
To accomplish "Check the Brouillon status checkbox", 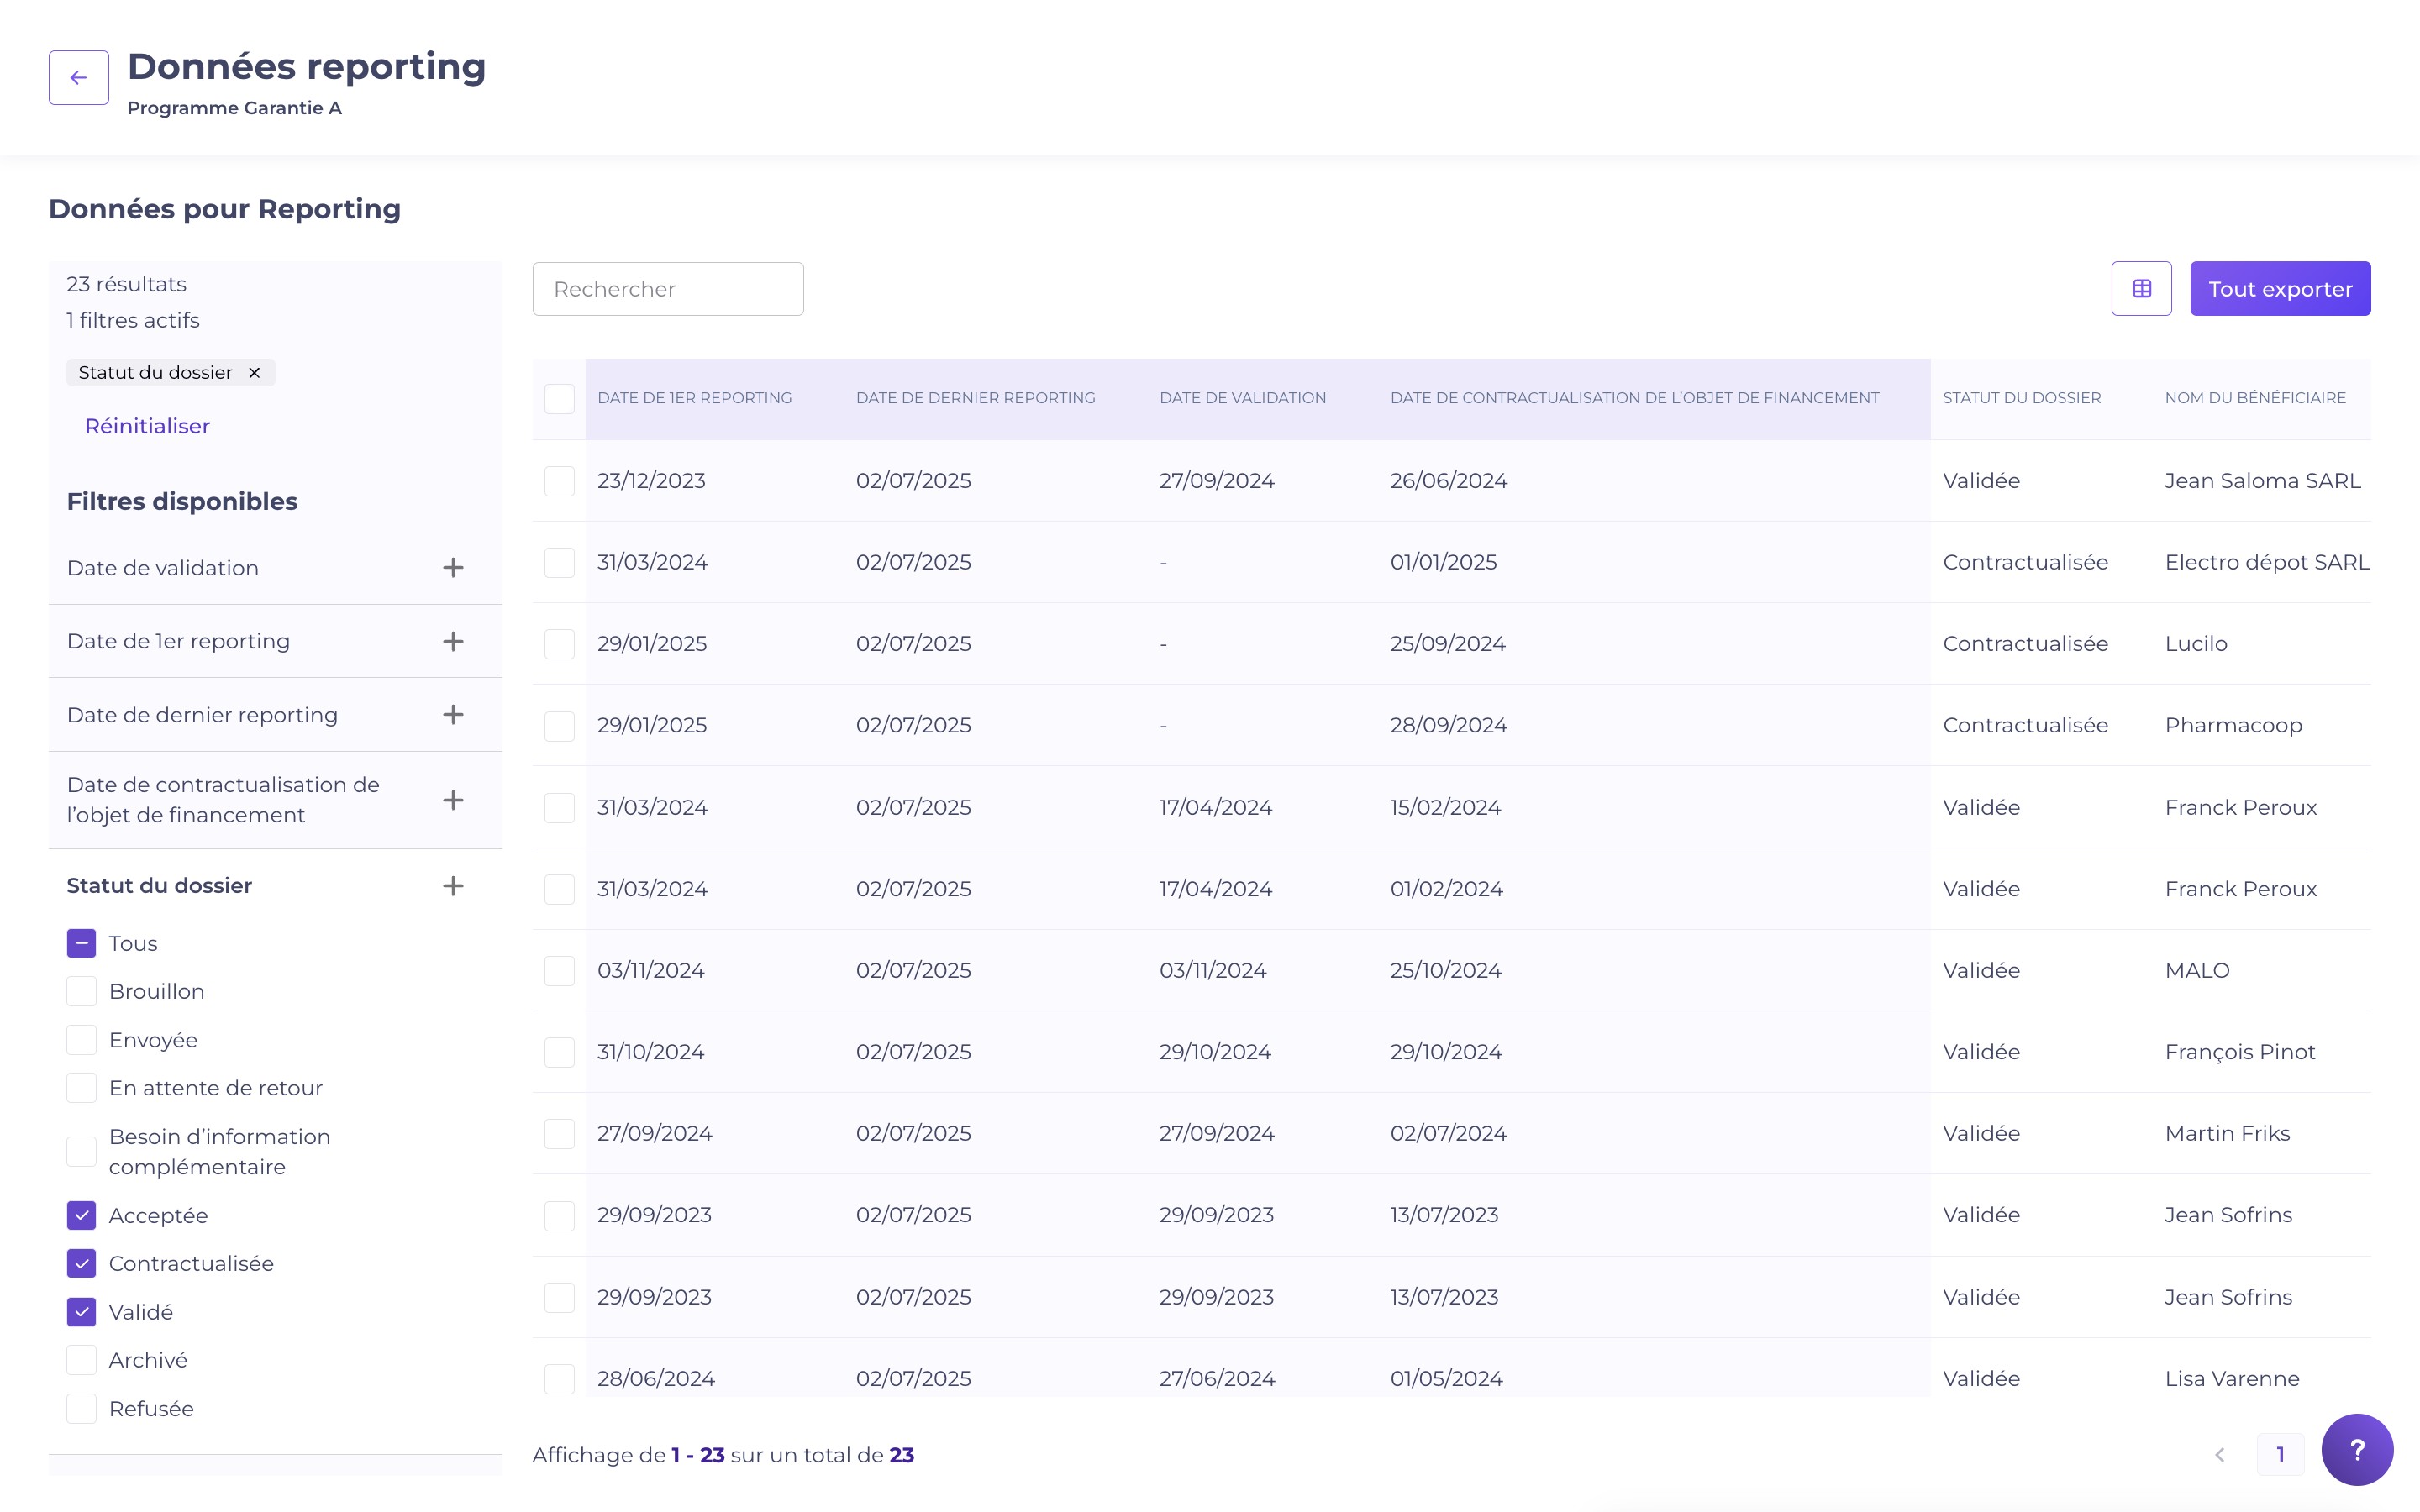I will click(x=81, y=992).
